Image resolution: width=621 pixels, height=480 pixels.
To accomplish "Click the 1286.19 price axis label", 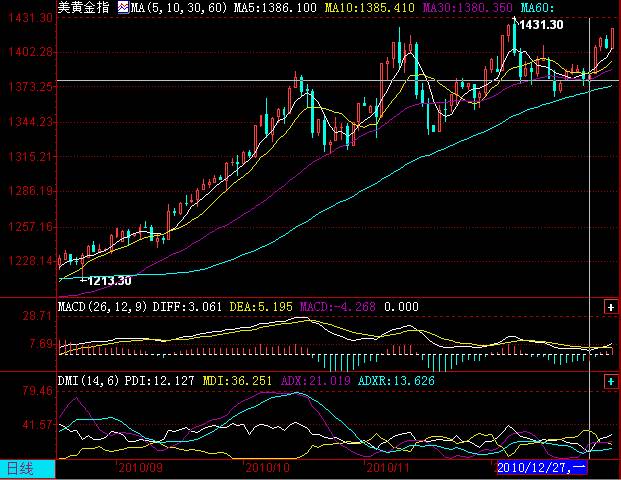I will pos(31,191).
